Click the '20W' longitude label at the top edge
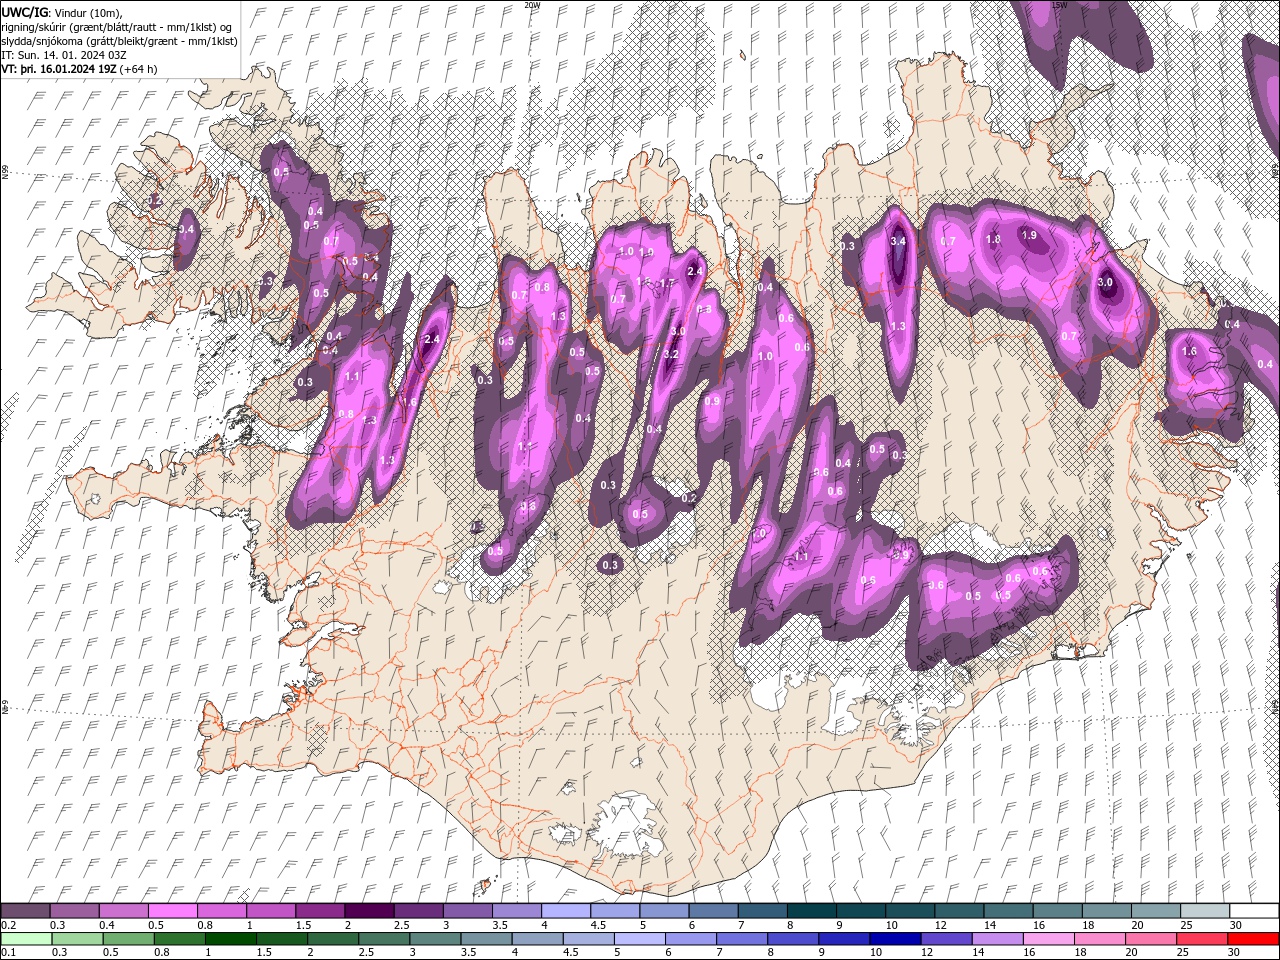The image size is (1280, 960). tap(532, 5)
